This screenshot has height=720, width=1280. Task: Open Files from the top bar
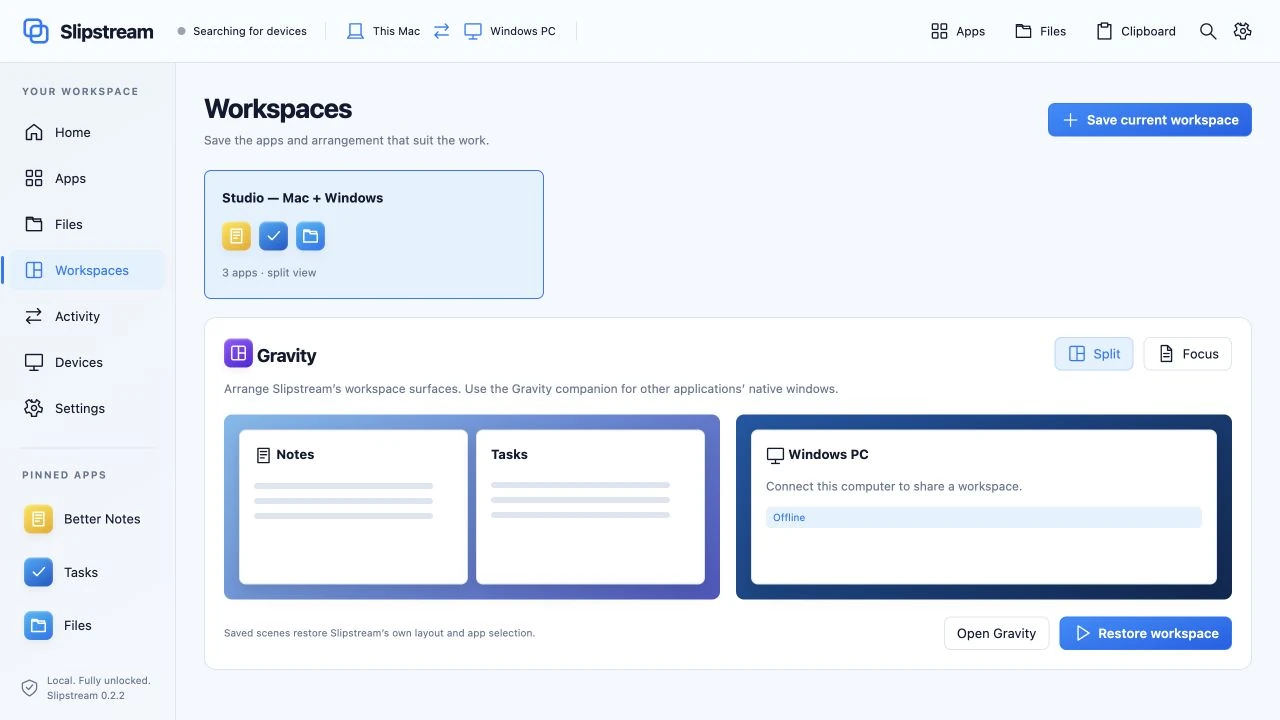pyautogui.click(x=1041, y=31)
